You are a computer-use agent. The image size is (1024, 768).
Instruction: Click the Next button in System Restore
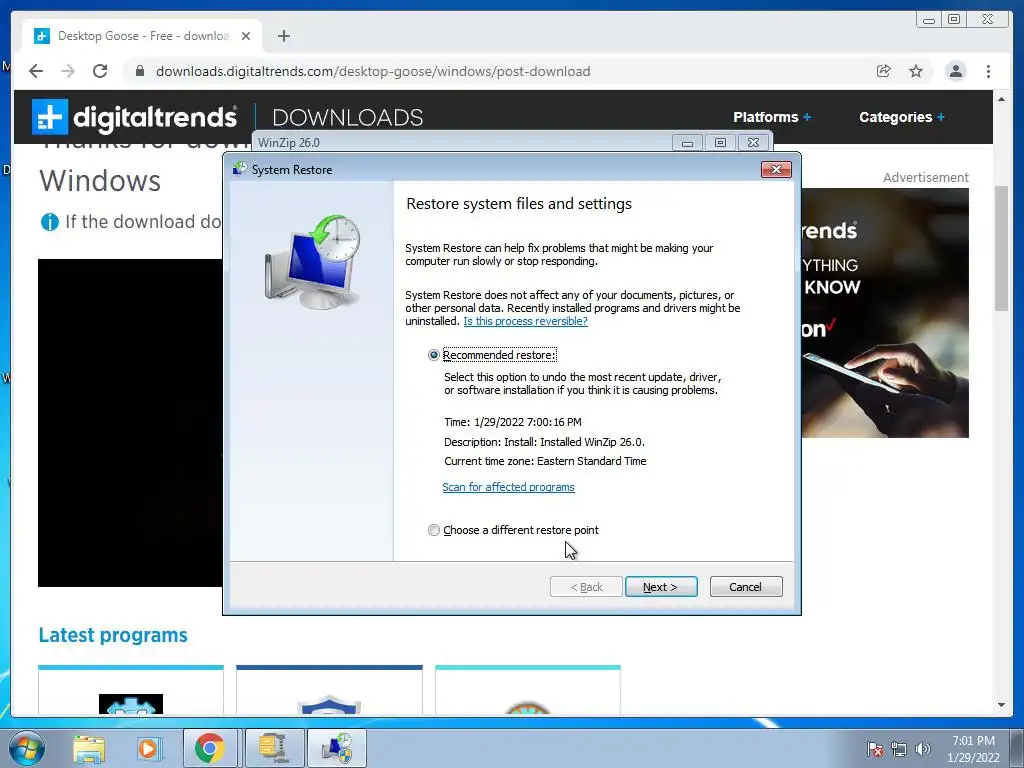pyautogui.click(x=661, y=586)
